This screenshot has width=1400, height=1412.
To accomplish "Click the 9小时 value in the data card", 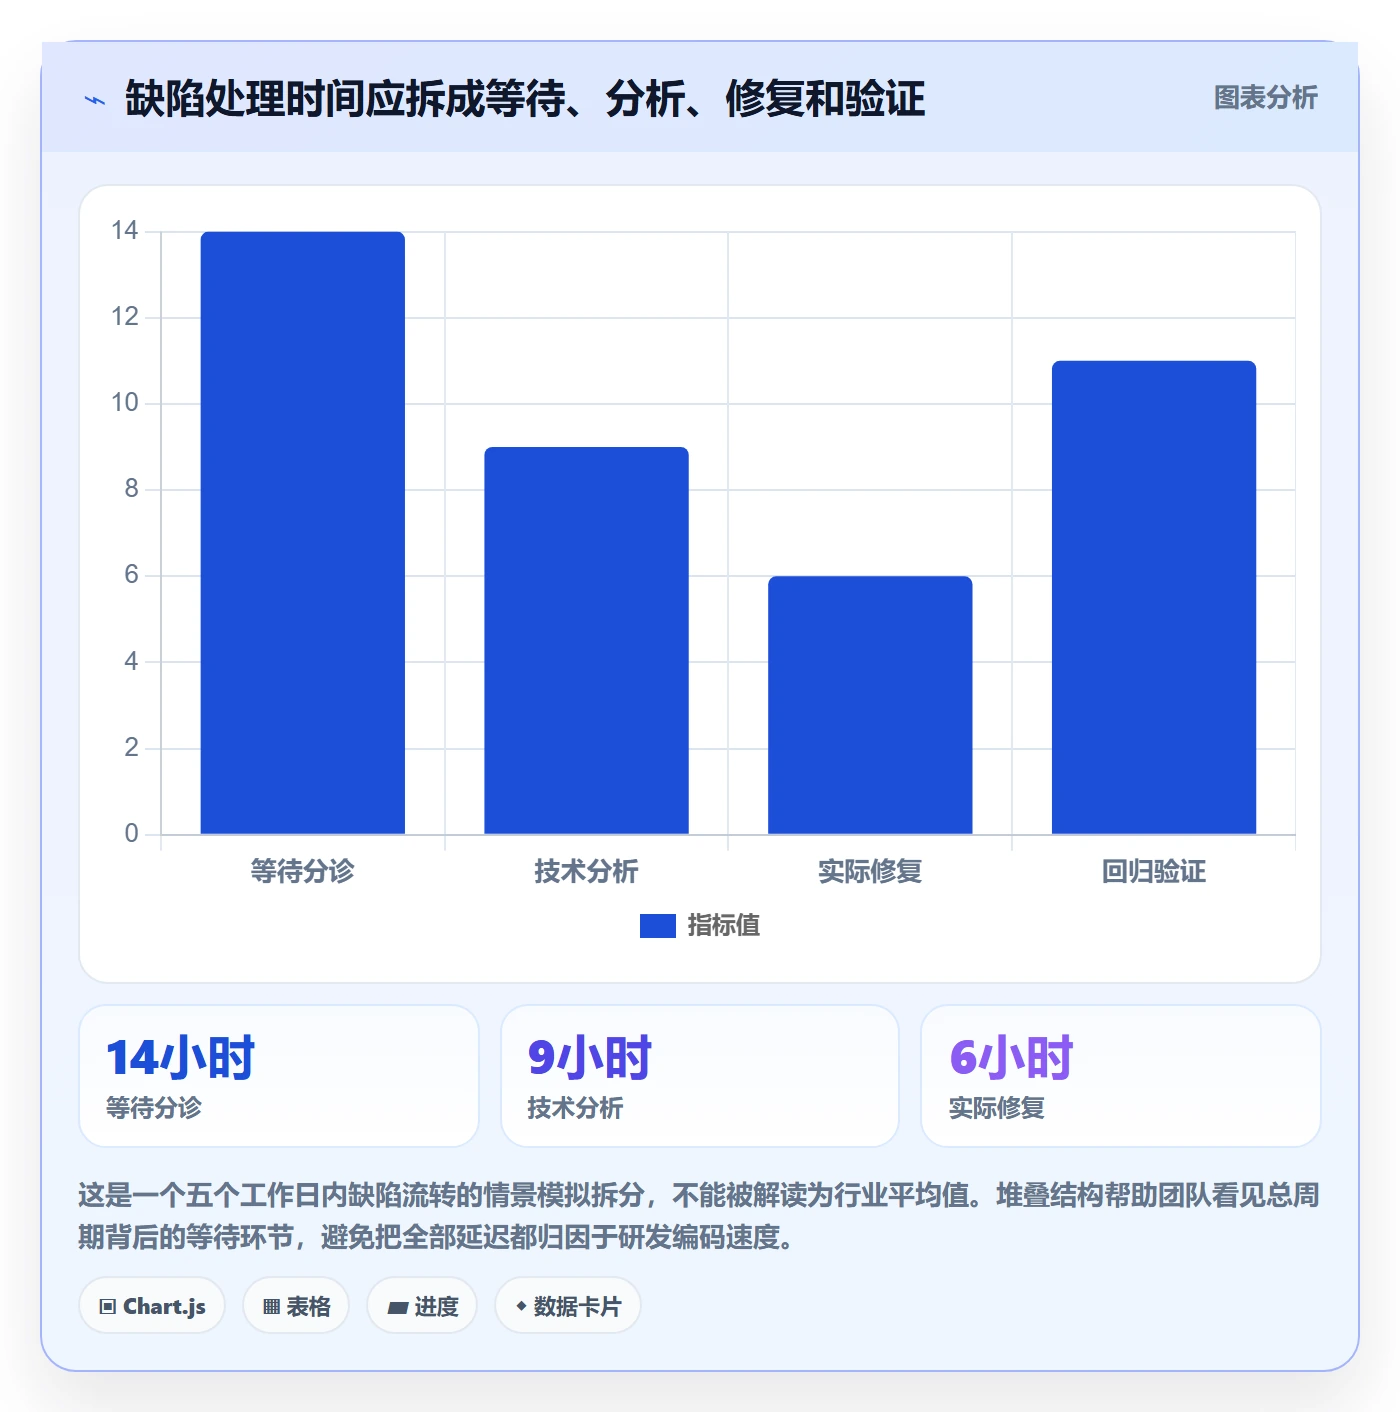I will click(590, 1058).
